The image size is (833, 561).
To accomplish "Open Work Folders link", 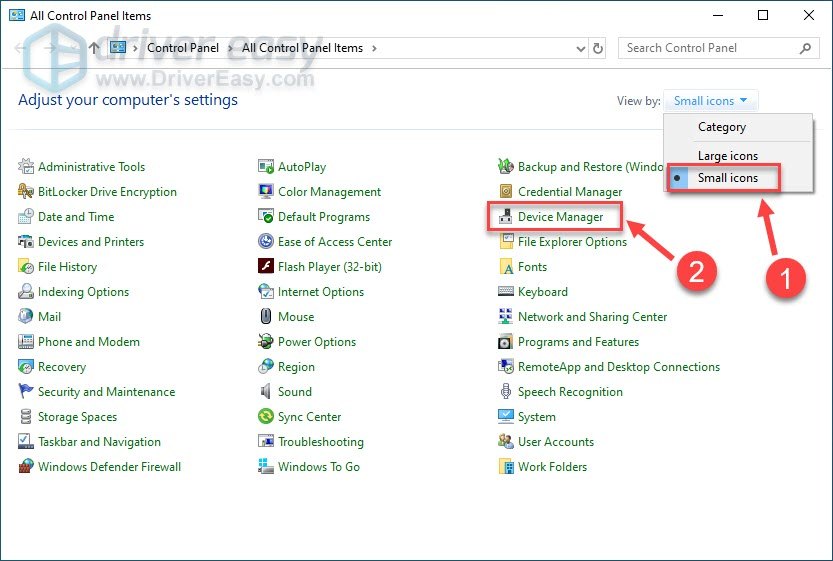I will point(552,466).
